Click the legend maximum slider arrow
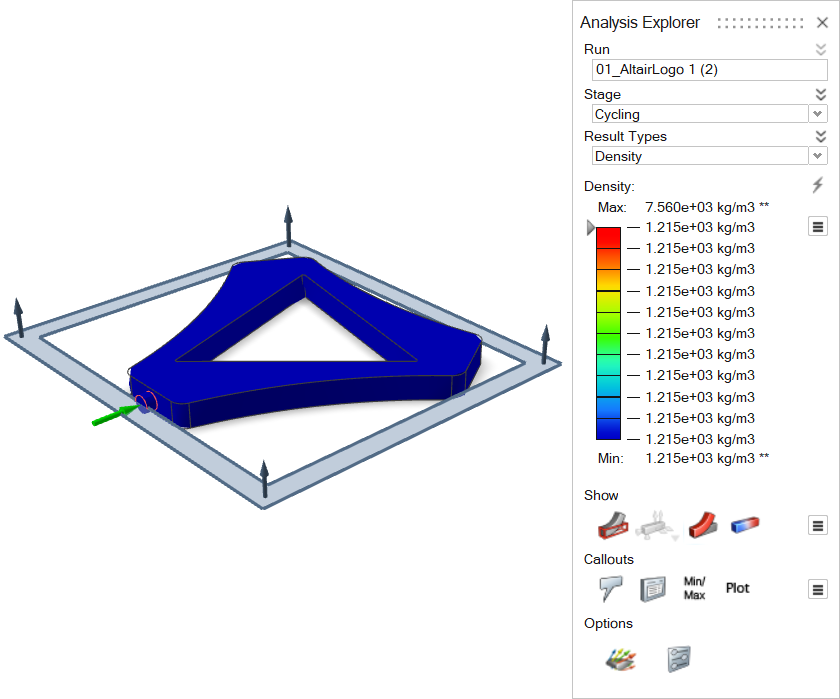This screenshot has height=699, width=840. 590,227
